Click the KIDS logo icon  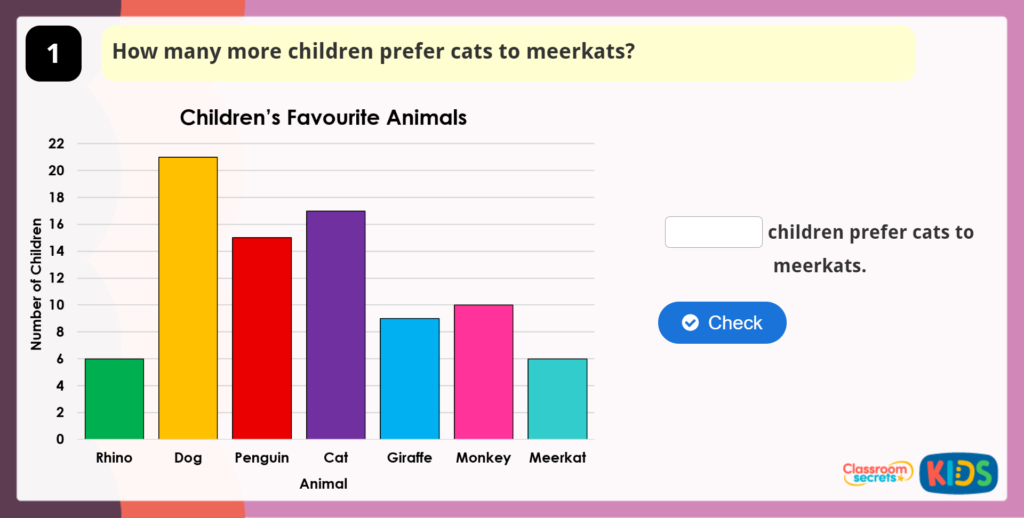click(958, 472)
